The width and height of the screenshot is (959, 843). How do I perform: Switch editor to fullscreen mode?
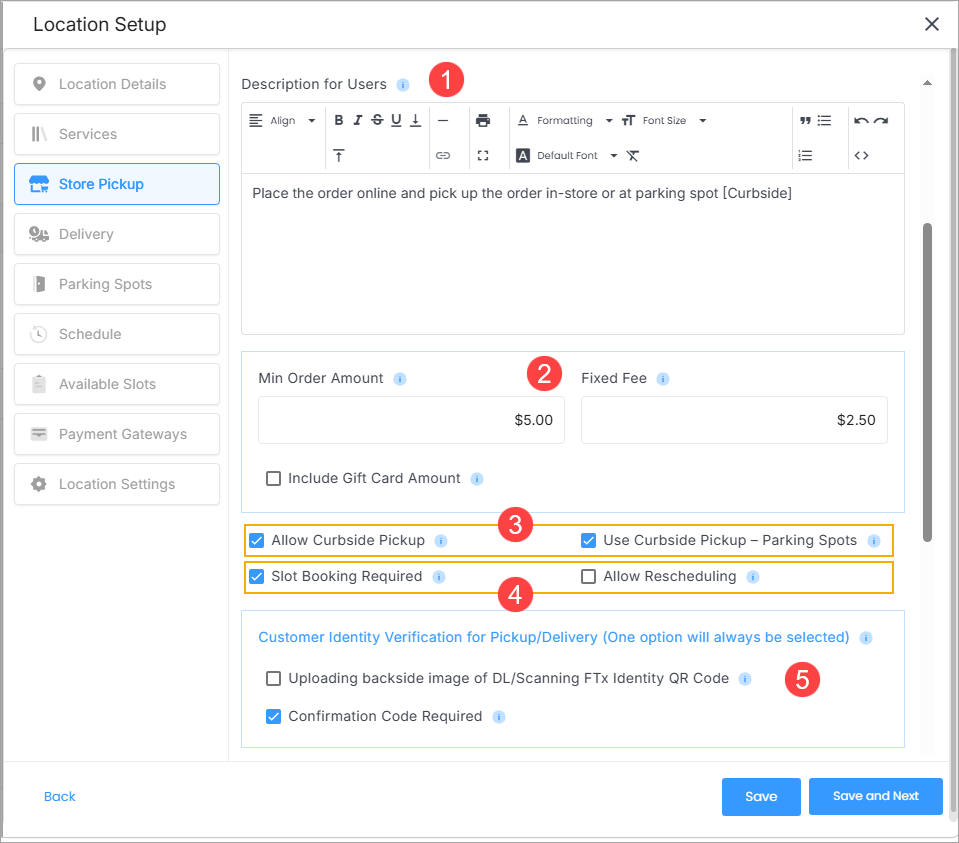483,155
